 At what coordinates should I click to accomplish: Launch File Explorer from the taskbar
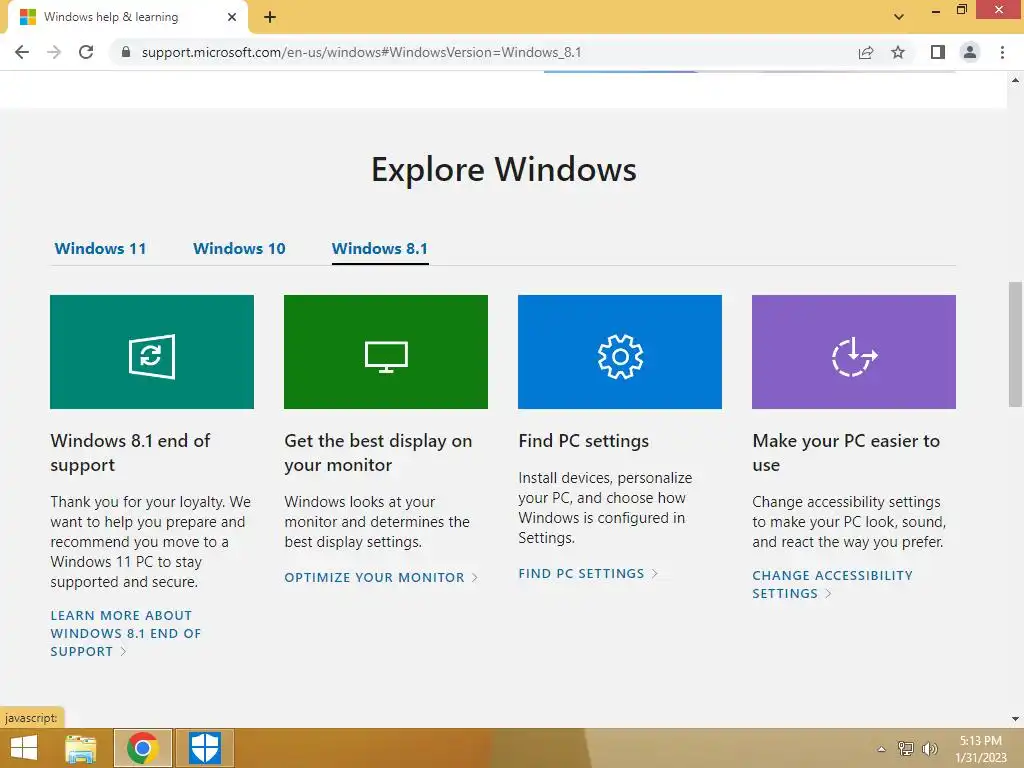81,748
